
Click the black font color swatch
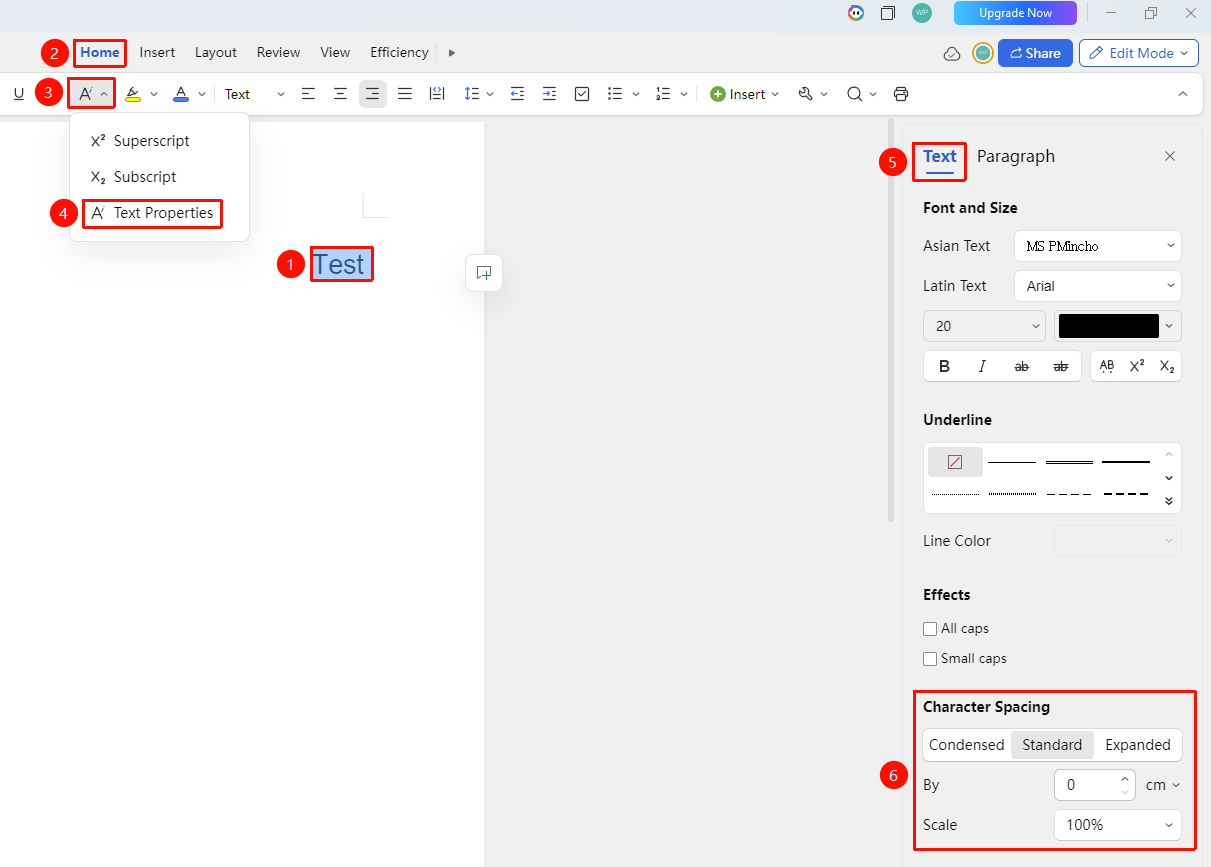coord(1109,326)
